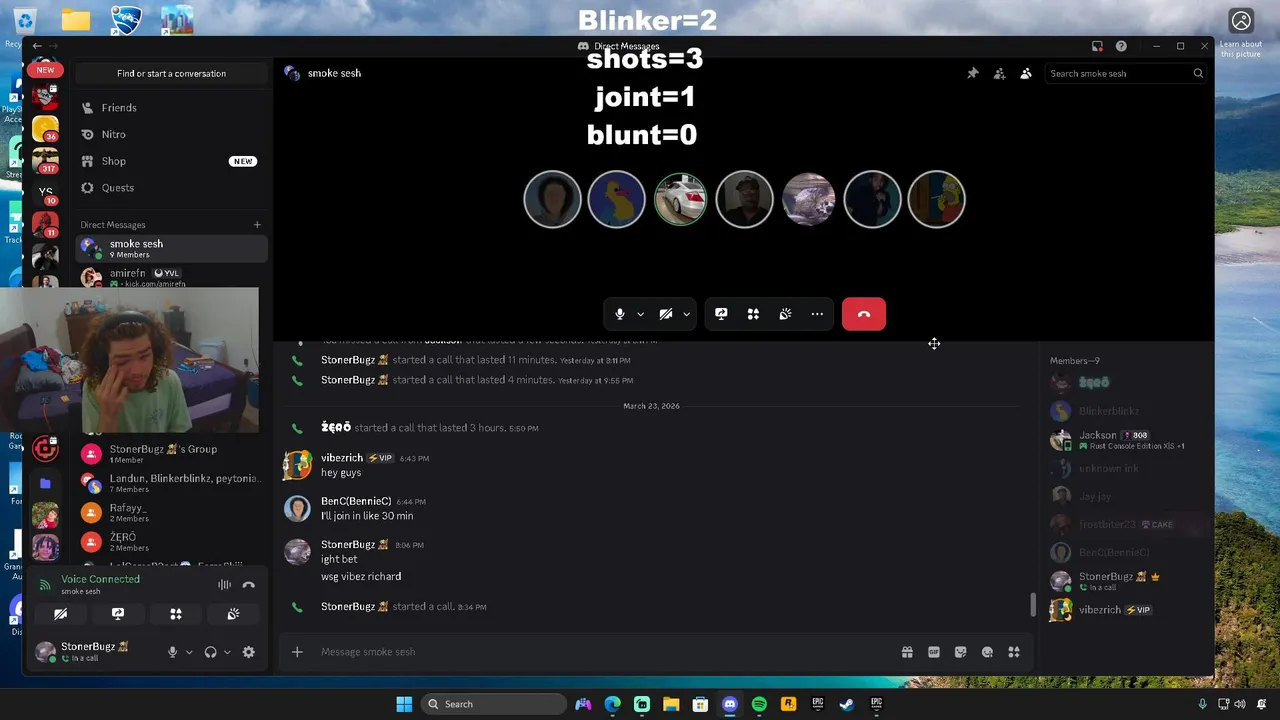Open Windows Start menu

click(x=404, y=704)
